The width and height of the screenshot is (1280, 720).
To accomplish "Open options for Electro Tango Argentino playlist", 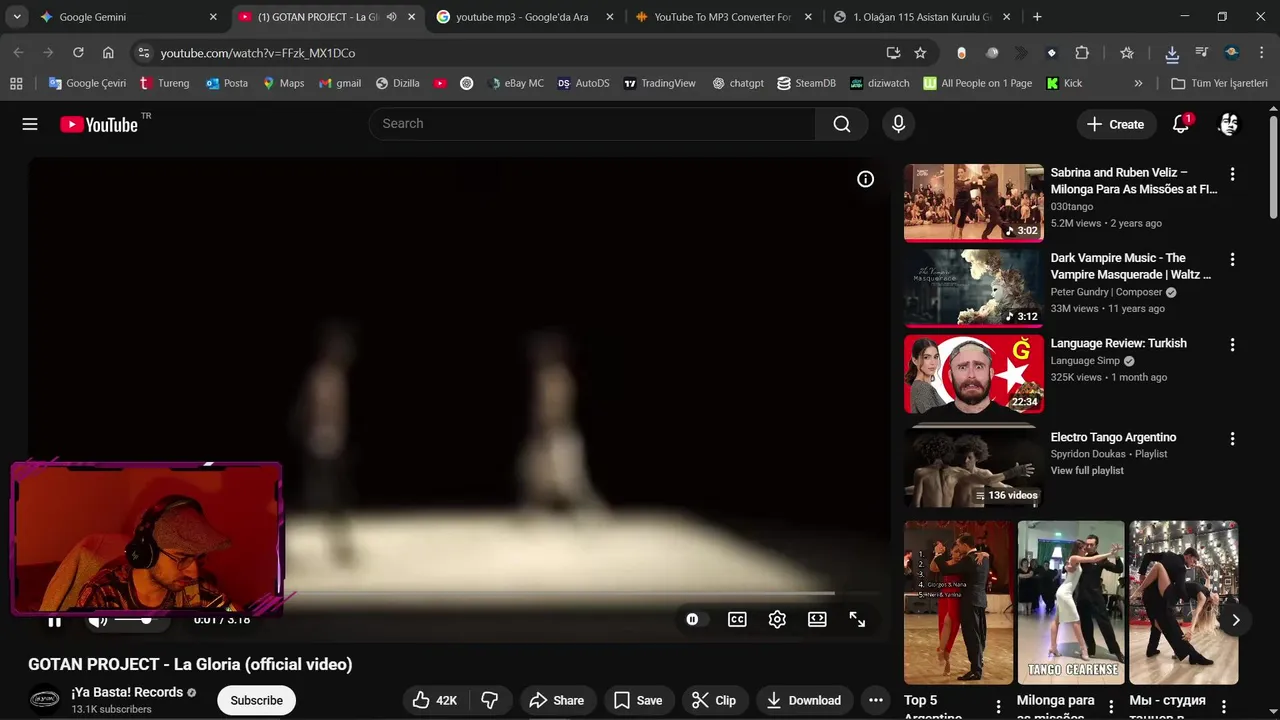I will (1232, 439).
